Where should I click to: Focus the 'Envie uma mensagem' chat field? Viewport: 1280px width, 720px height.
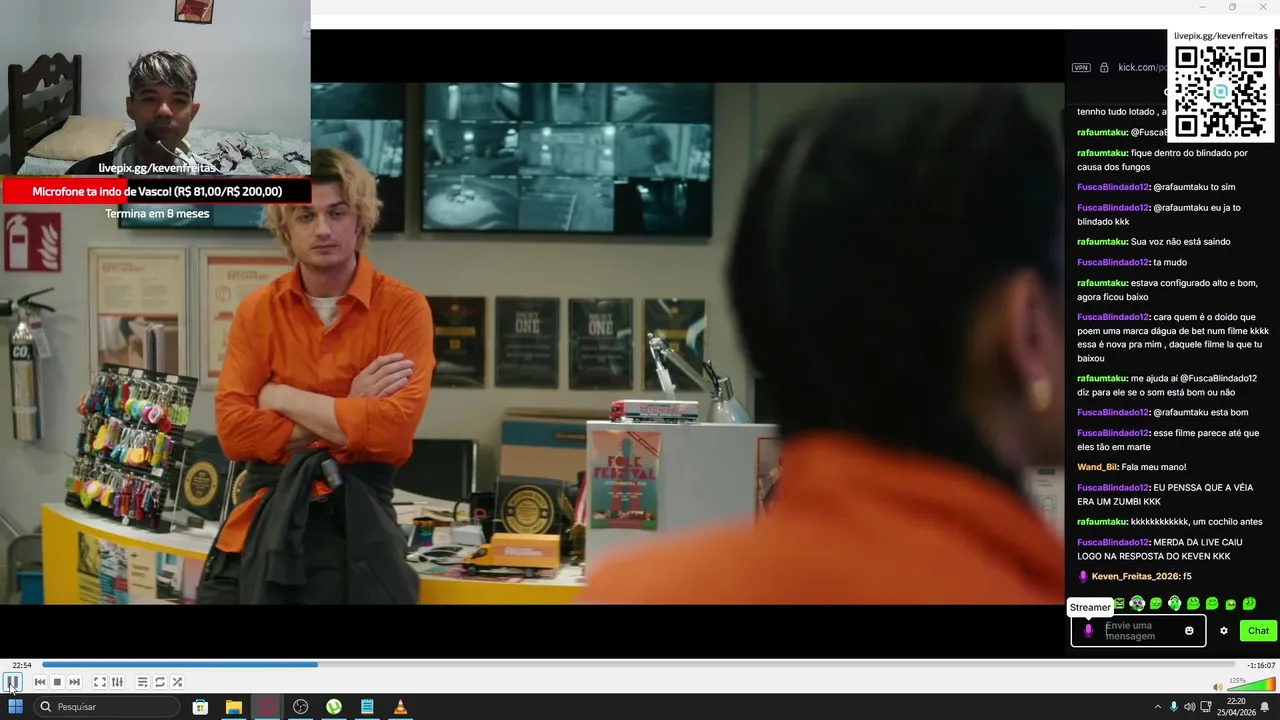pos(1138,631)
